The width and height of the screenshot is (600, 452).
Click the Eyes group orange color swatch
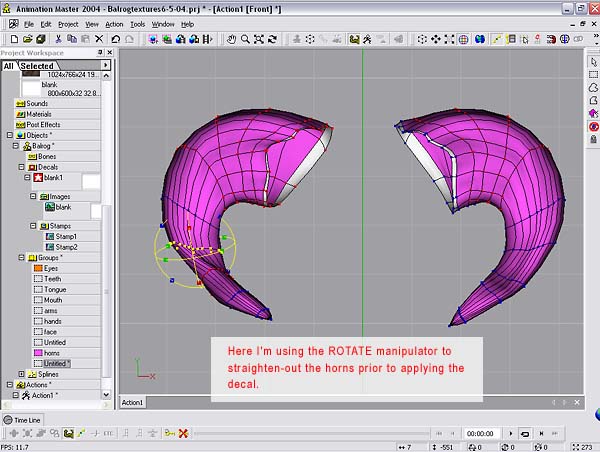[x=37, y=269]
